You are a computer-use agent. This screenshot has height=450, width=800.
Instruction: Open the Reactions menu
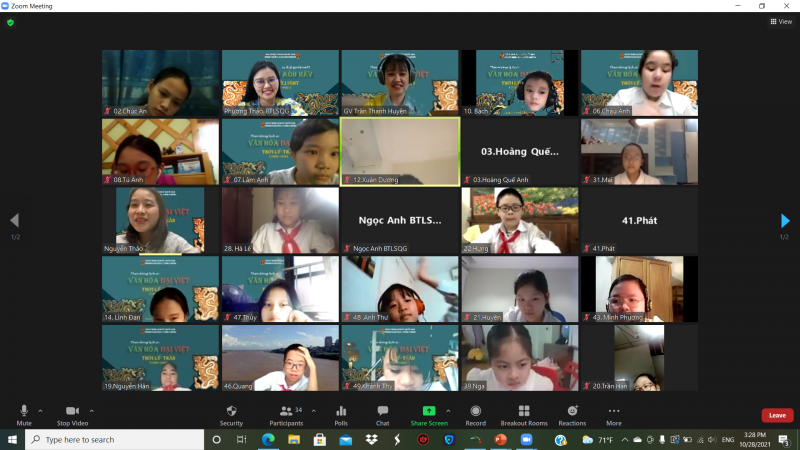(572, 415)
